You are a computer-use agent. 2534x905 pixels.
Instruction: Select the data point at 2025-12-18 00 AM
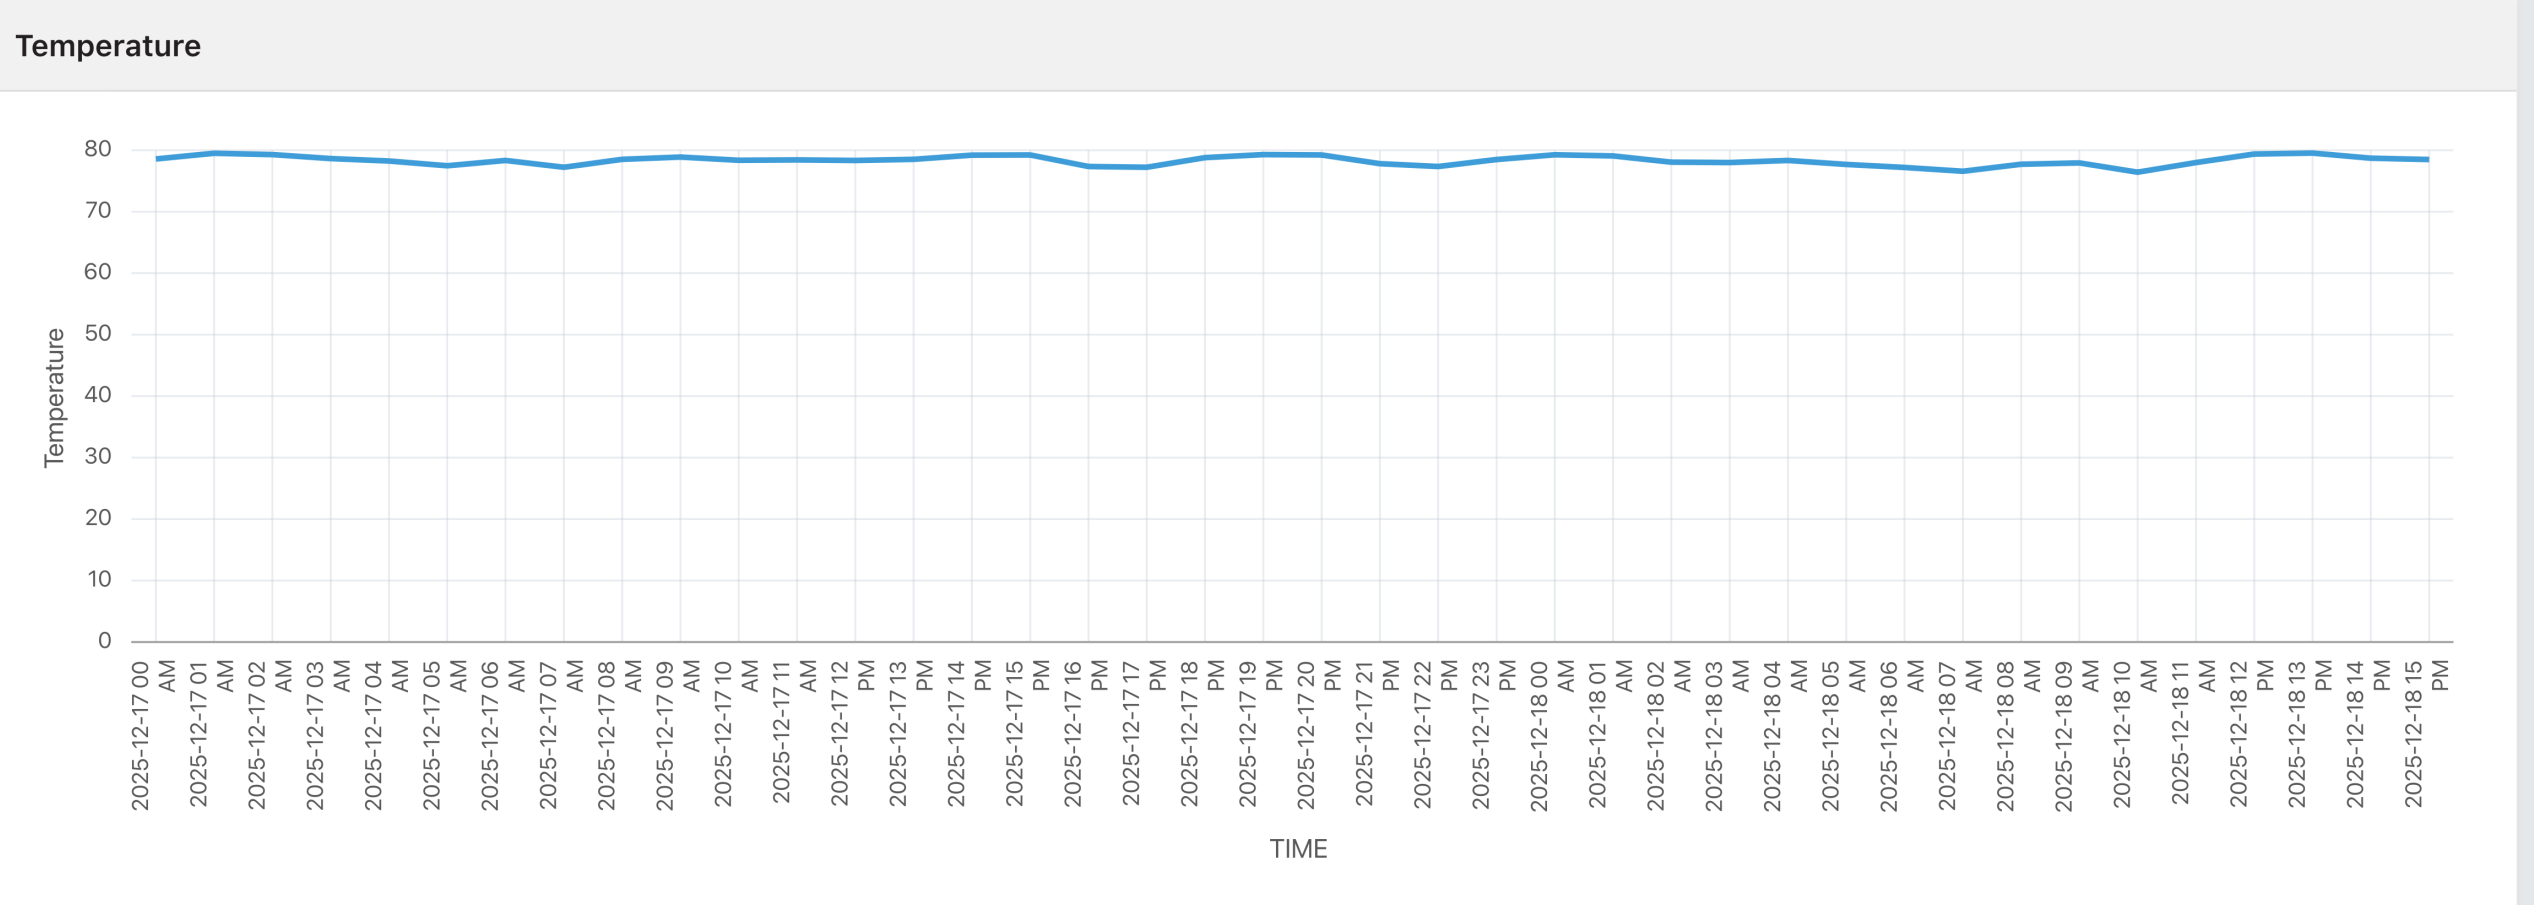[1554, 155]
